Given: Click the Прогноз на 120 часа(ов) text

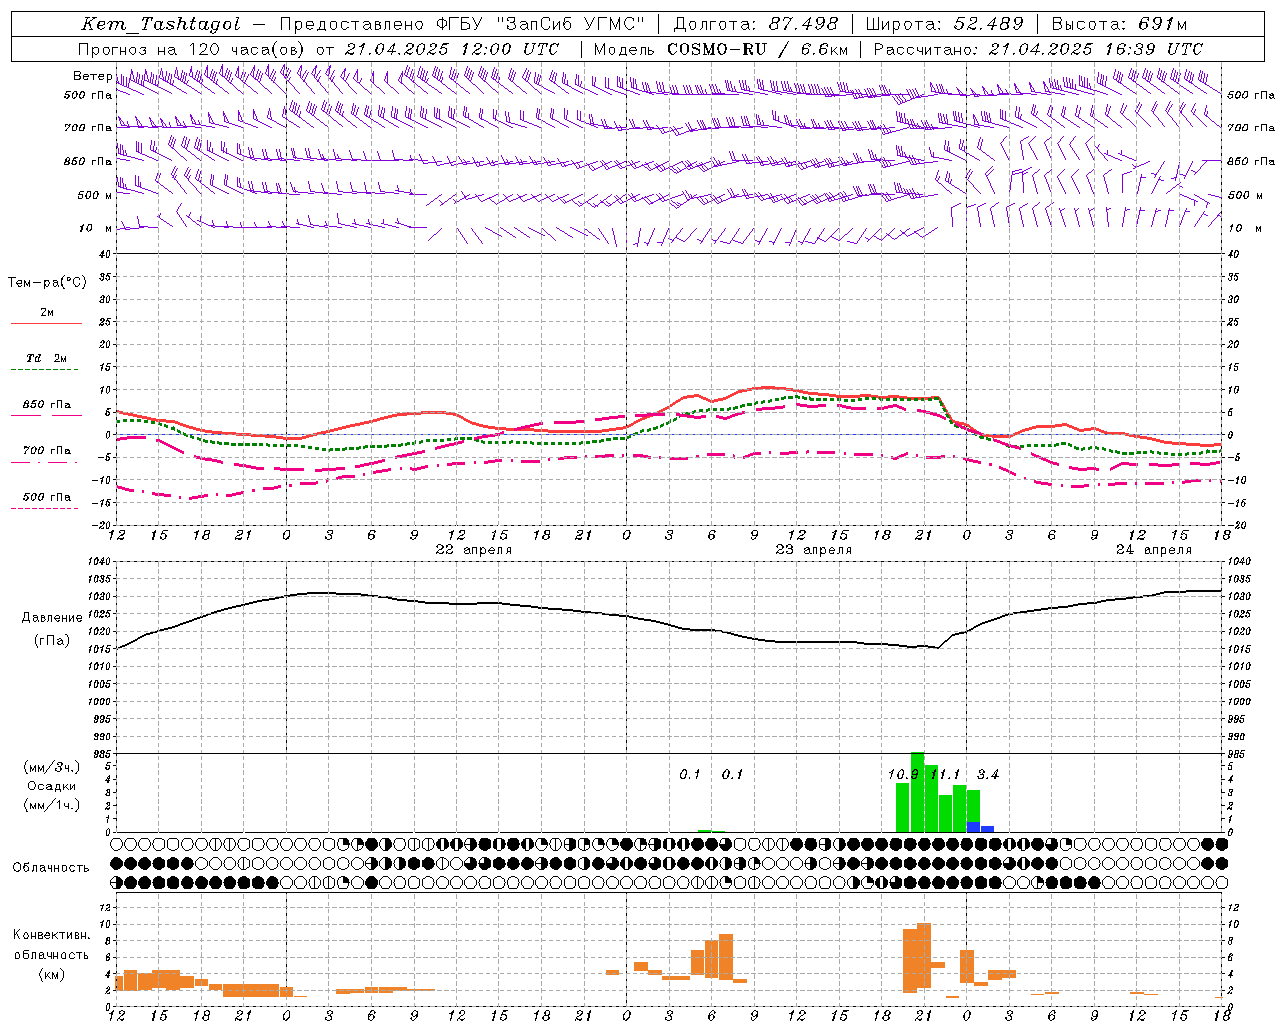Looking at the screenshot, I should pos(191,49).
